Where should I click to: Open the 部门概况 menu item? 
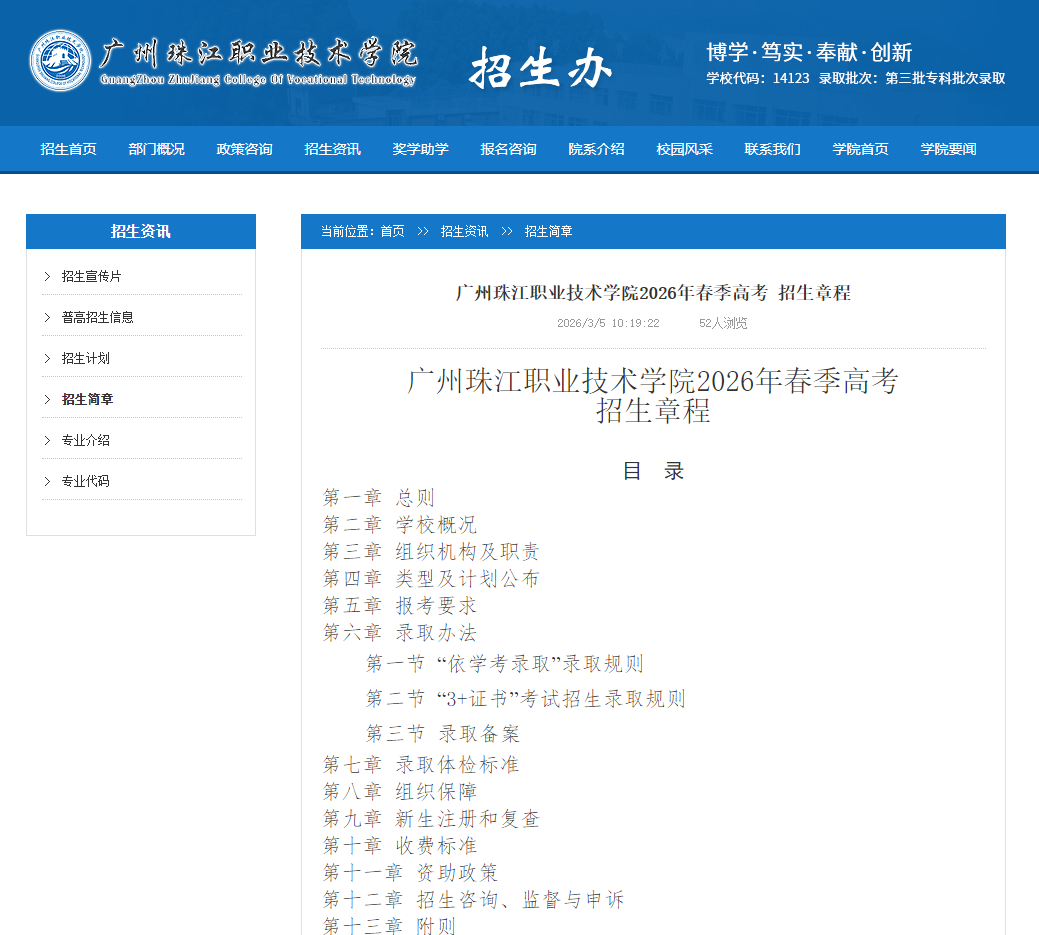156,148
